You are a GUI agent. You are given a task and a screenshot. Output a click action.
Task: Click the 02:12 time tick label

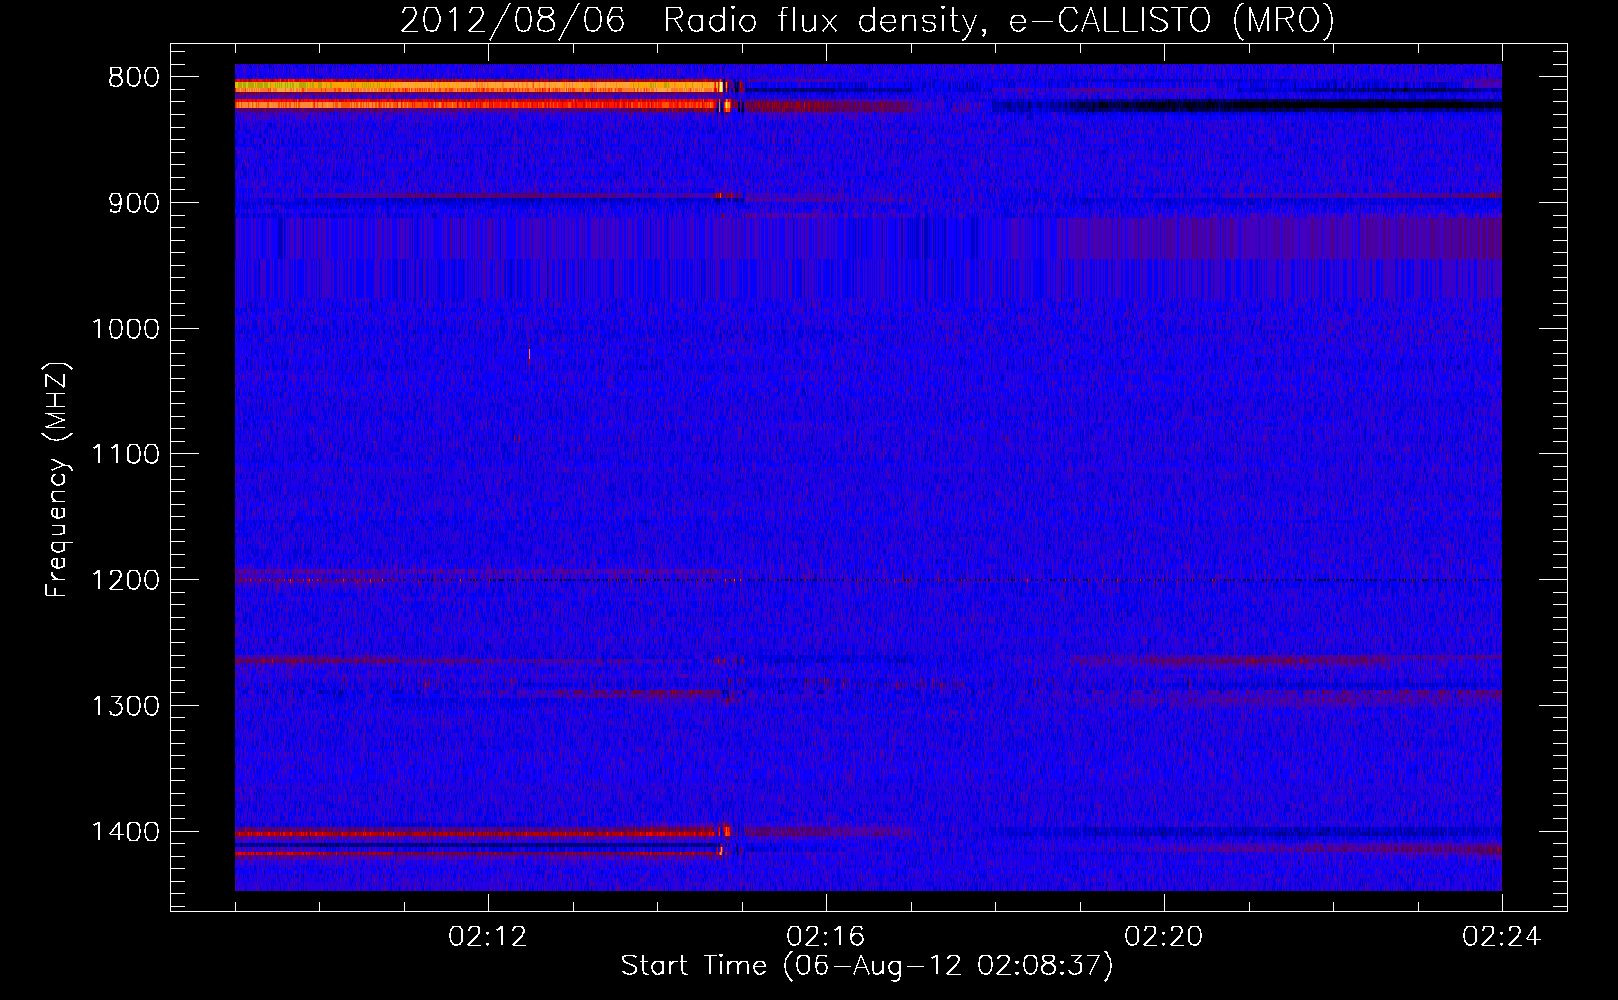point(488,937)
